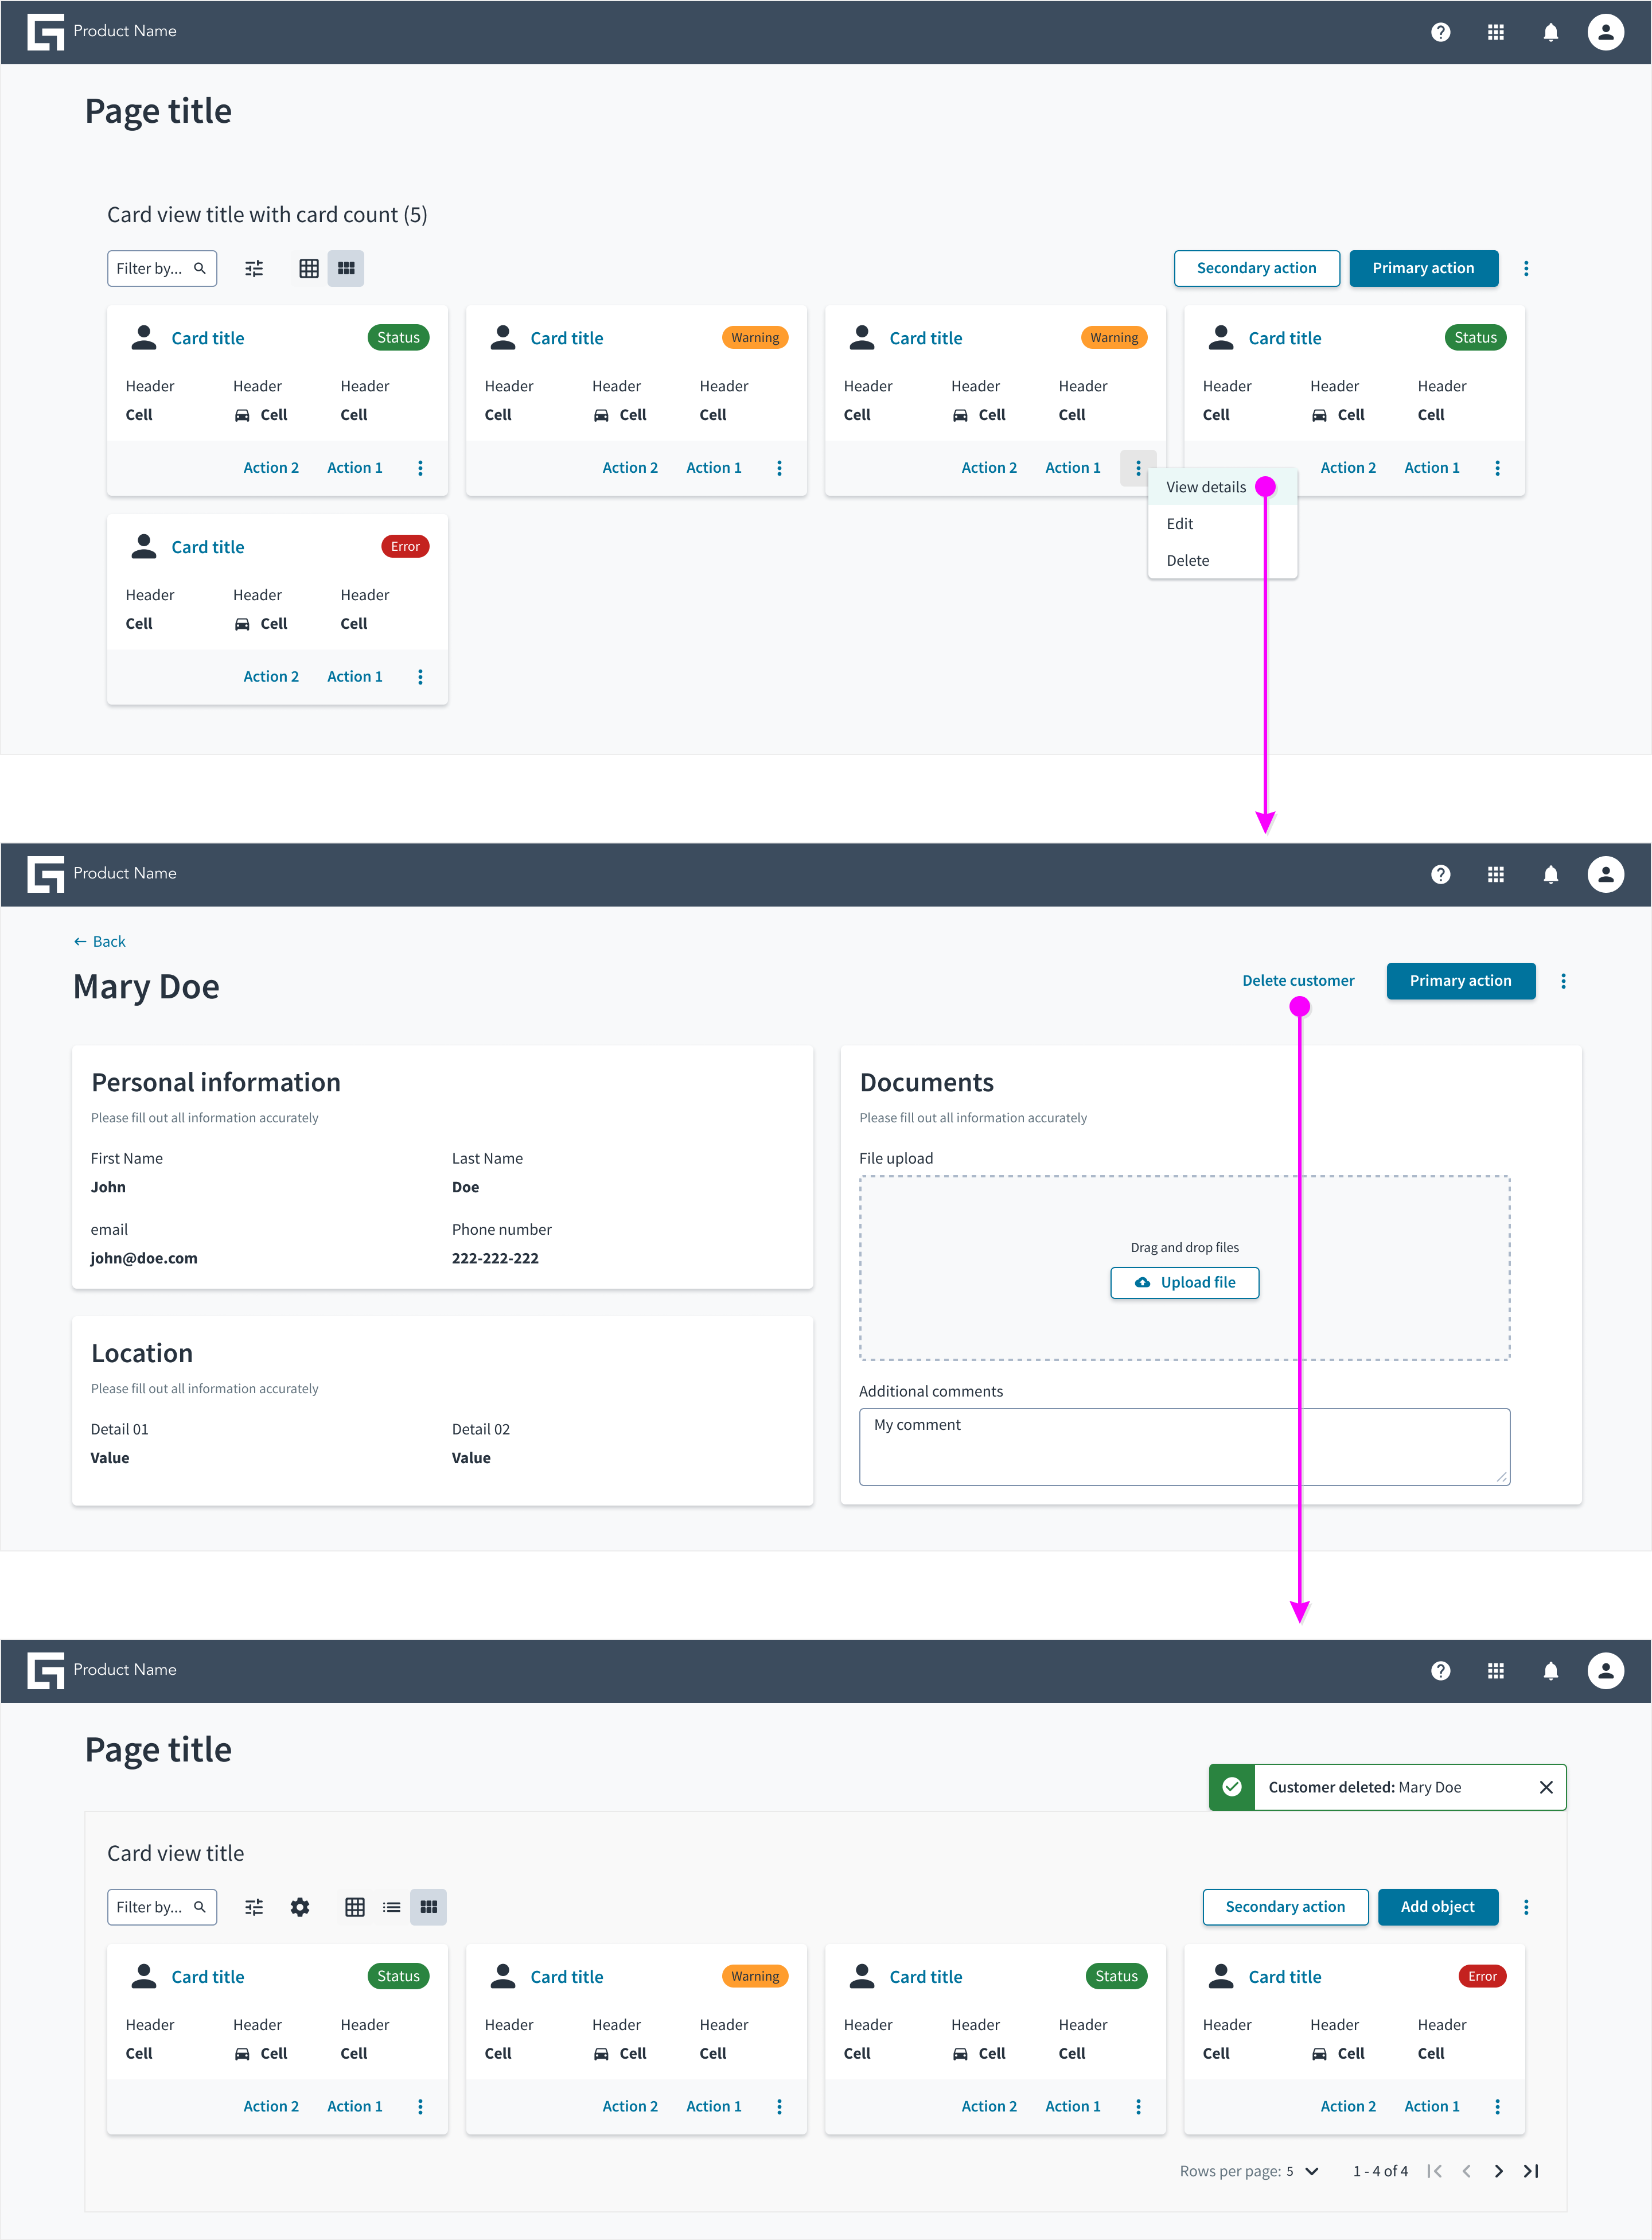Open kebab menu beside Mary Doe Primary action
Screen dimensions: 1652x2240
point(1563,981)
